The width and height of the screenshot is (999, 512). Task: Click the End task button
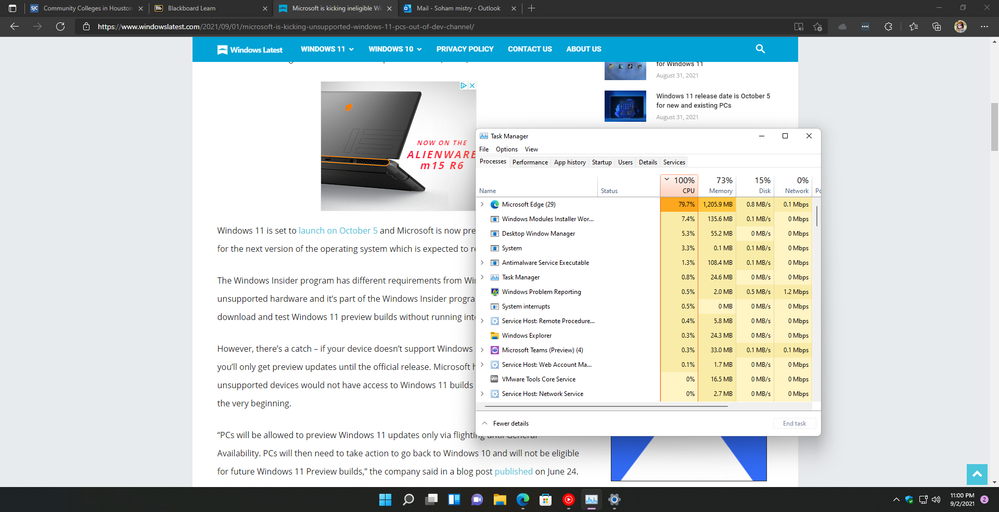click(x=794, y=423)
